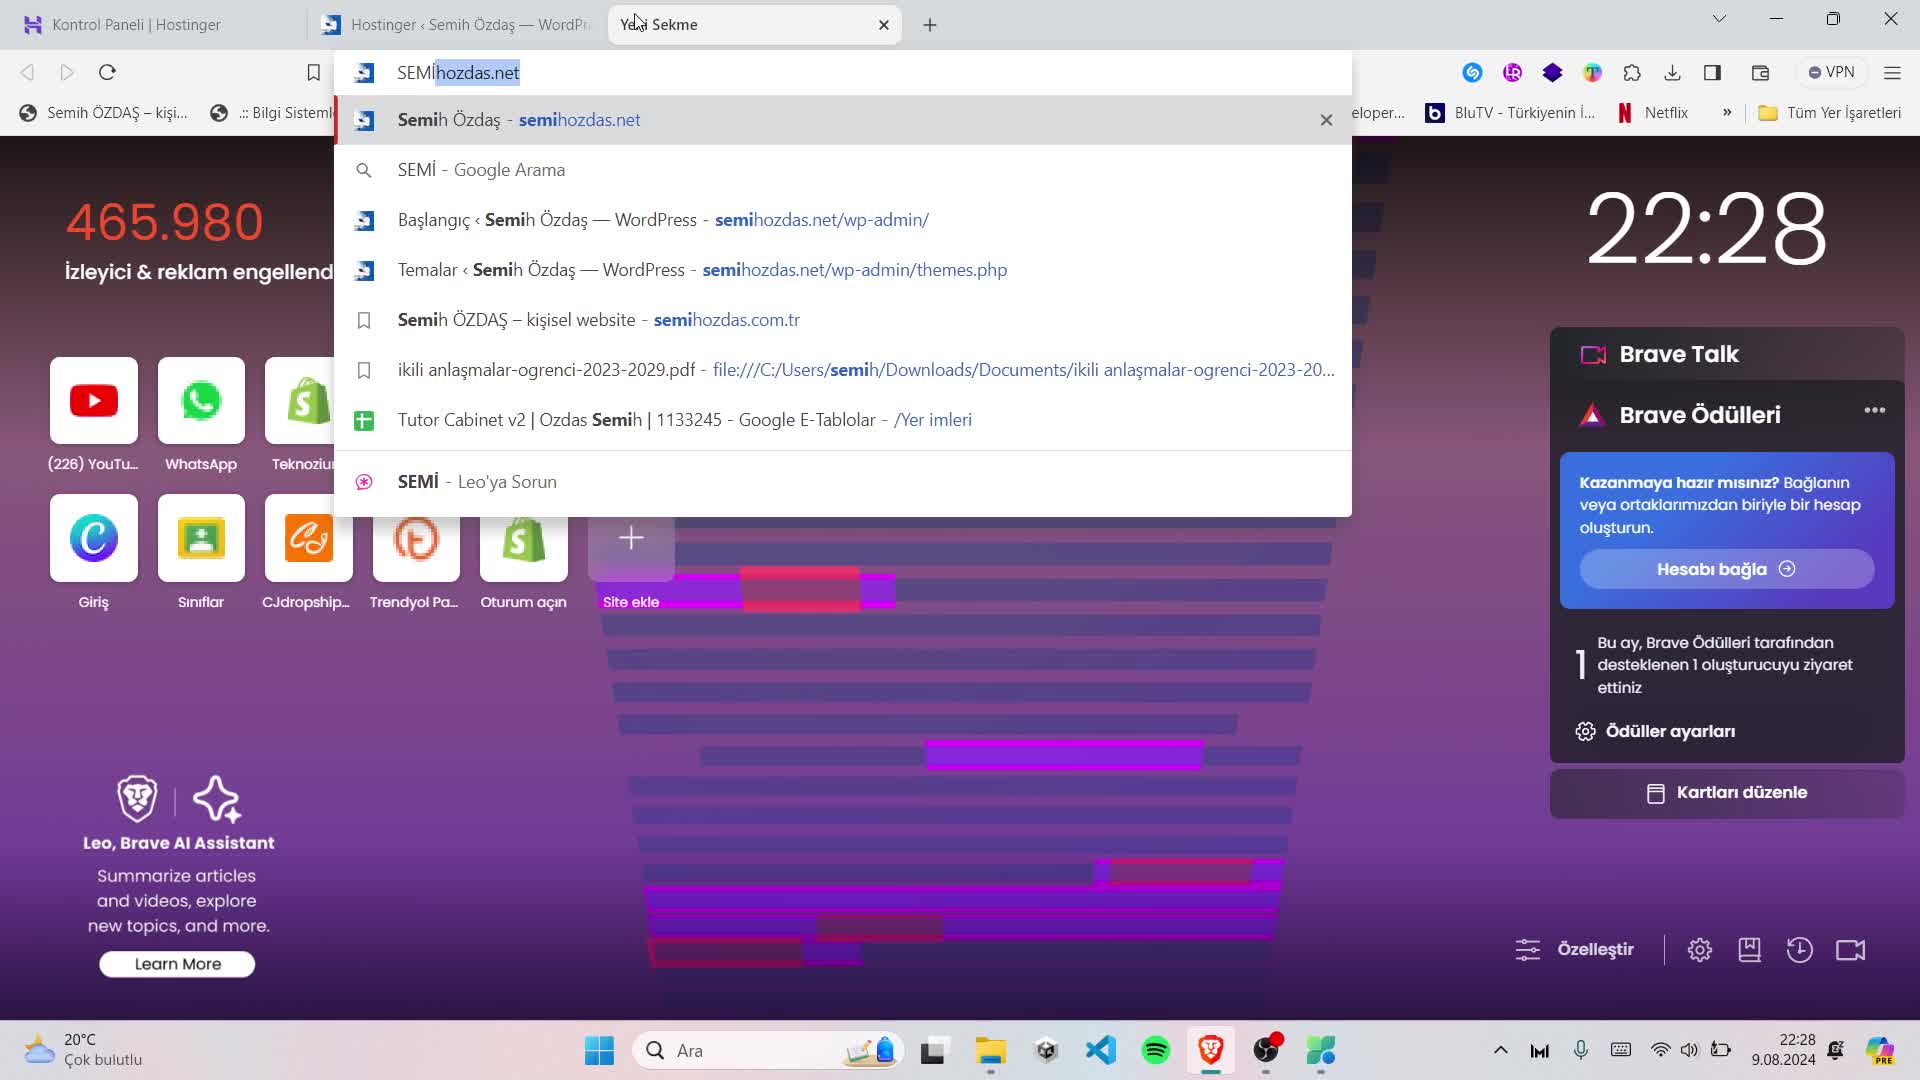The image size is (1920, 1080).
Task: Open the weather widget showing 20°C
Action: click(83, 1050)
